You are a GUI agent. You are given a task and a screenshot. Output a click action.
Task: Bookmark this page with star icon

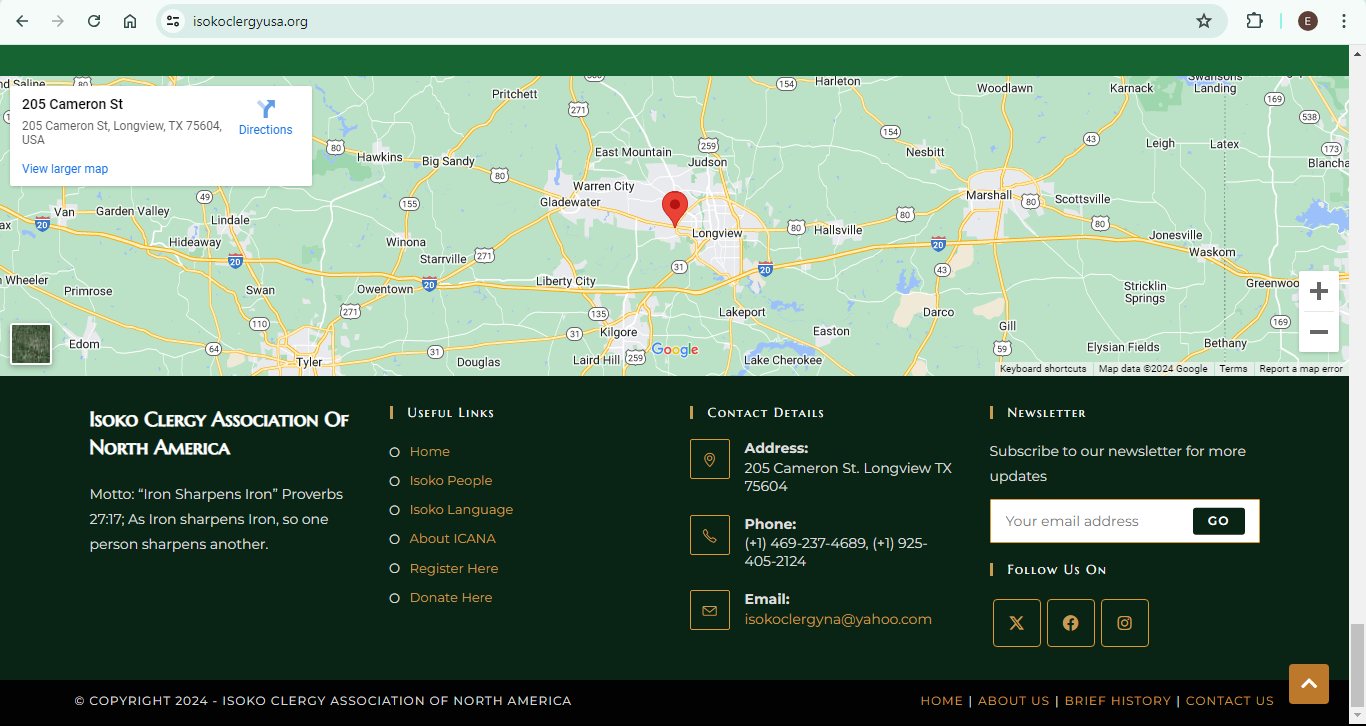pos(1204,21)
